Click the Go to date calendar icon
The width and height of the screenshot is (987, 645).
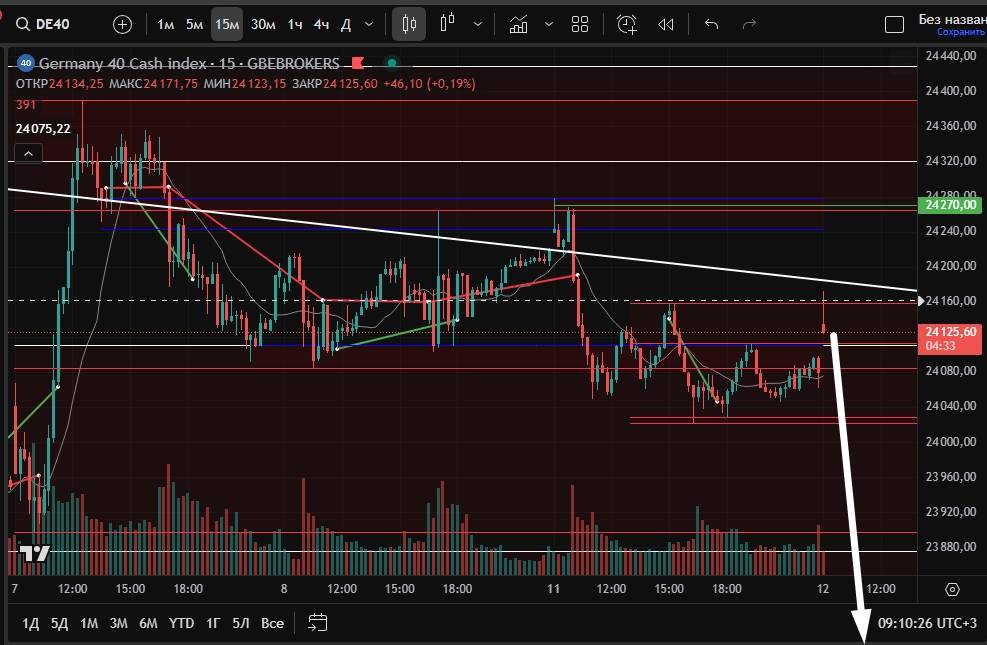(317, 623)
